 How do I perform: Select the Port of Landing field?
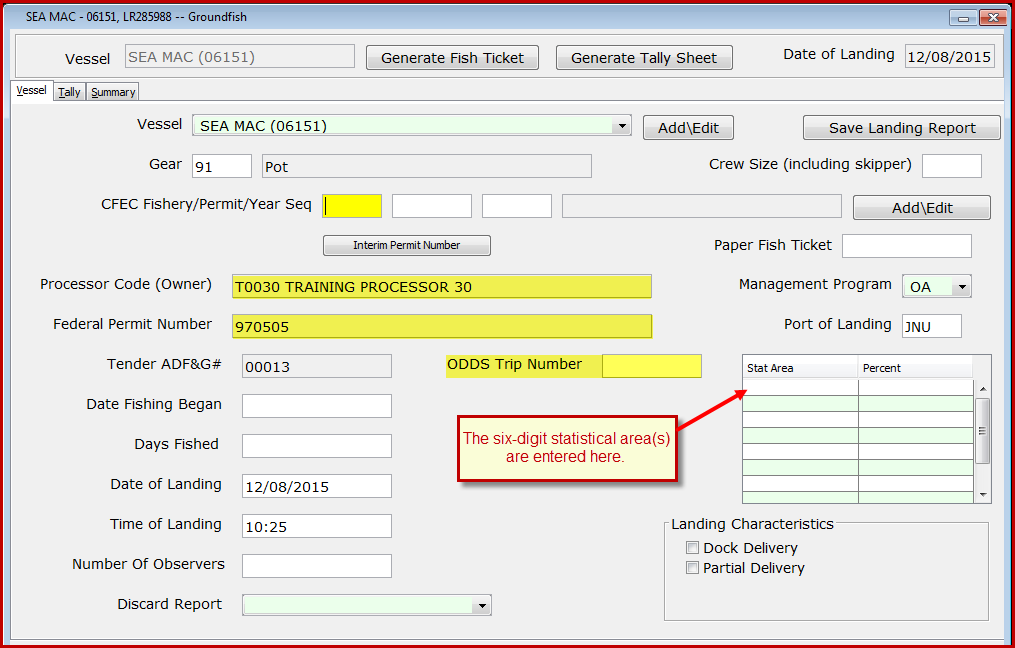coord(931,326)
